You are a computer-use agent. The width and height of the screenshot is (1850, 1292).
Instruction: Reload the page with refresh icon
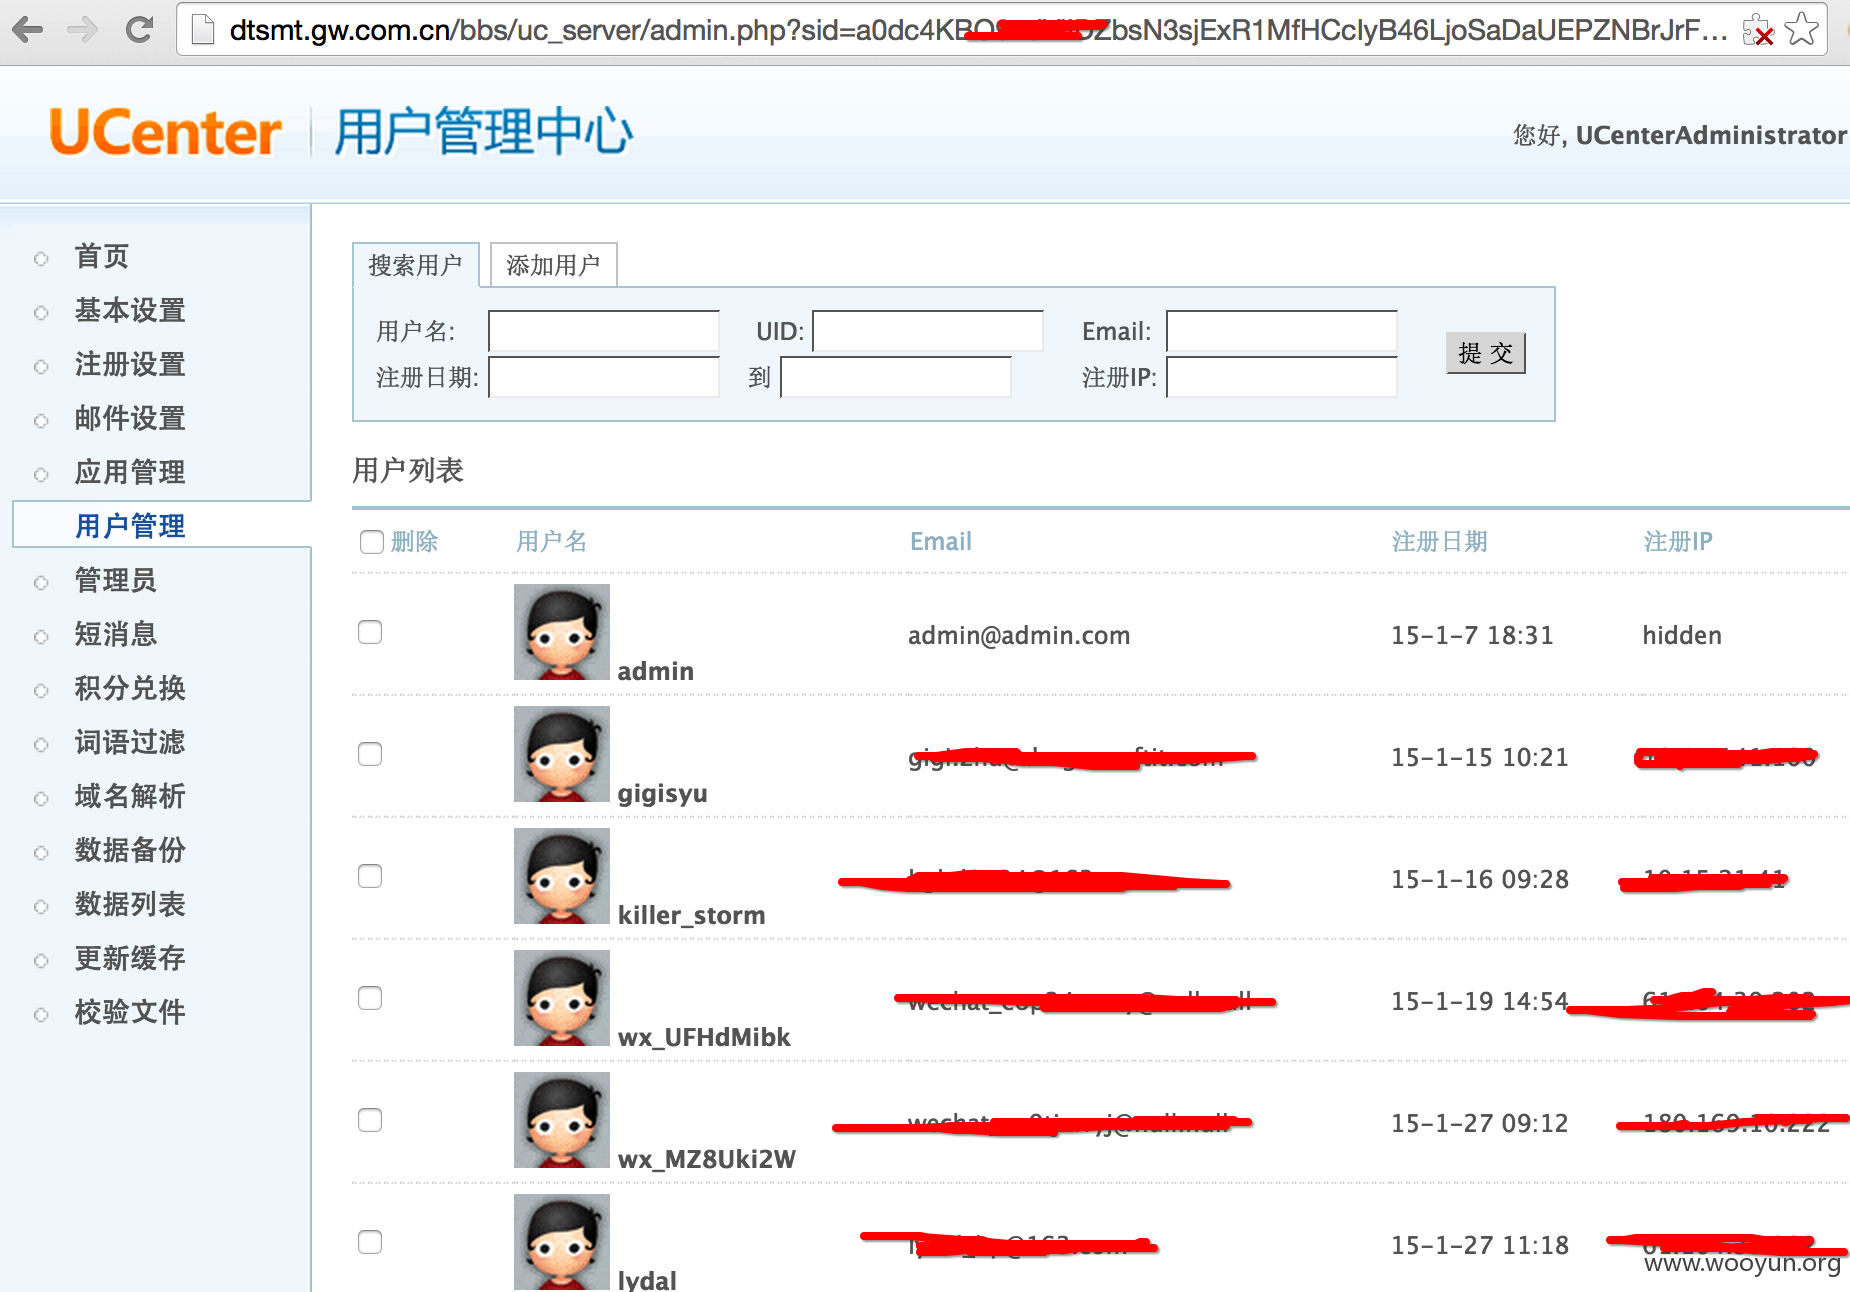pyautogui.click(x=139, y=29)
